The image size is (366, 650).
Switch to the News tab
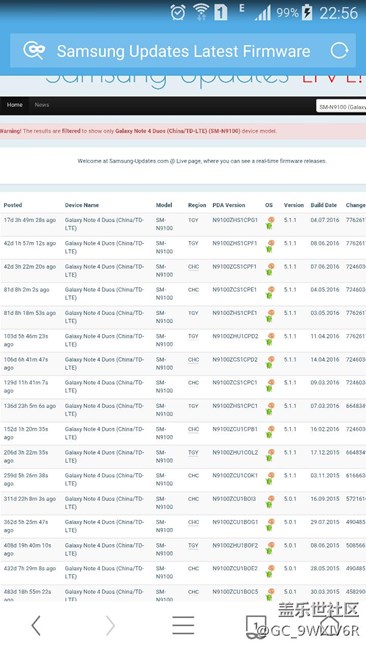tap(42, 105)
